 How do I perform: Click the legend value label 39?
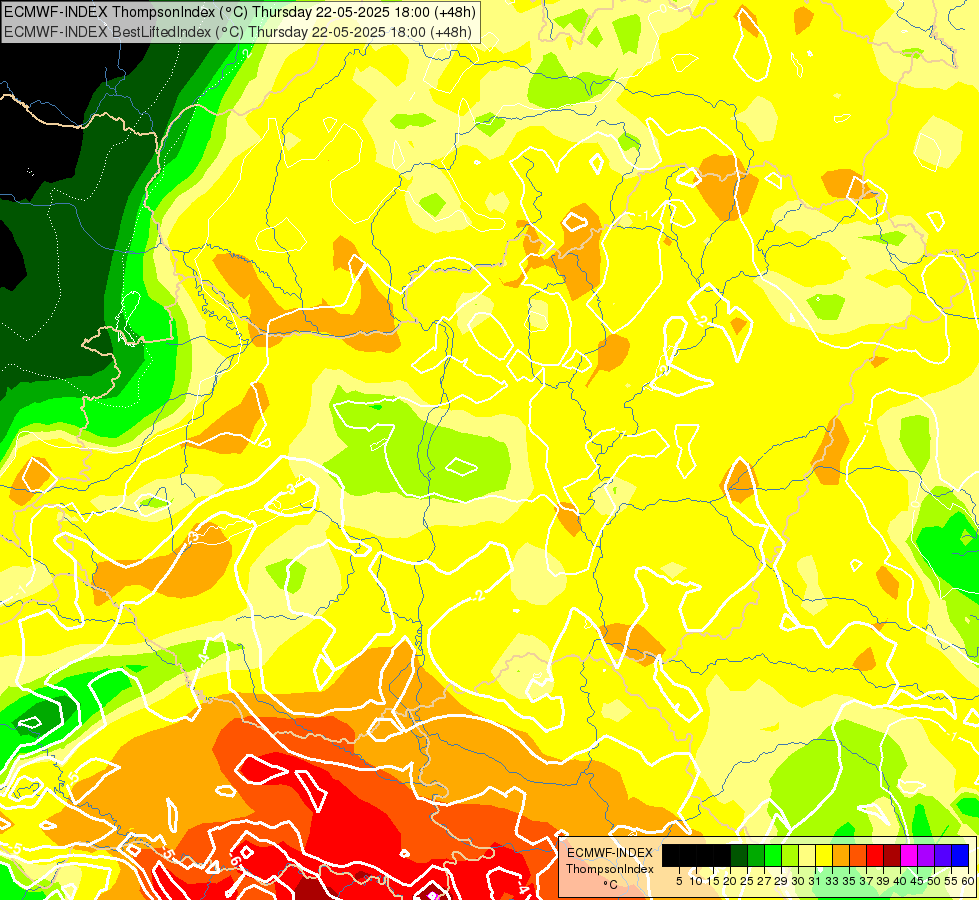coord(883,881)
